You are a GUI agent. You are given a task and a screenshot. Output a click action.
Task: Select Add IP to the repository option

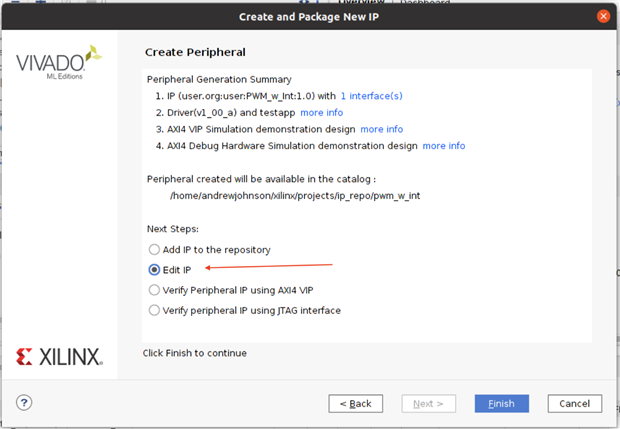(154, 249)
